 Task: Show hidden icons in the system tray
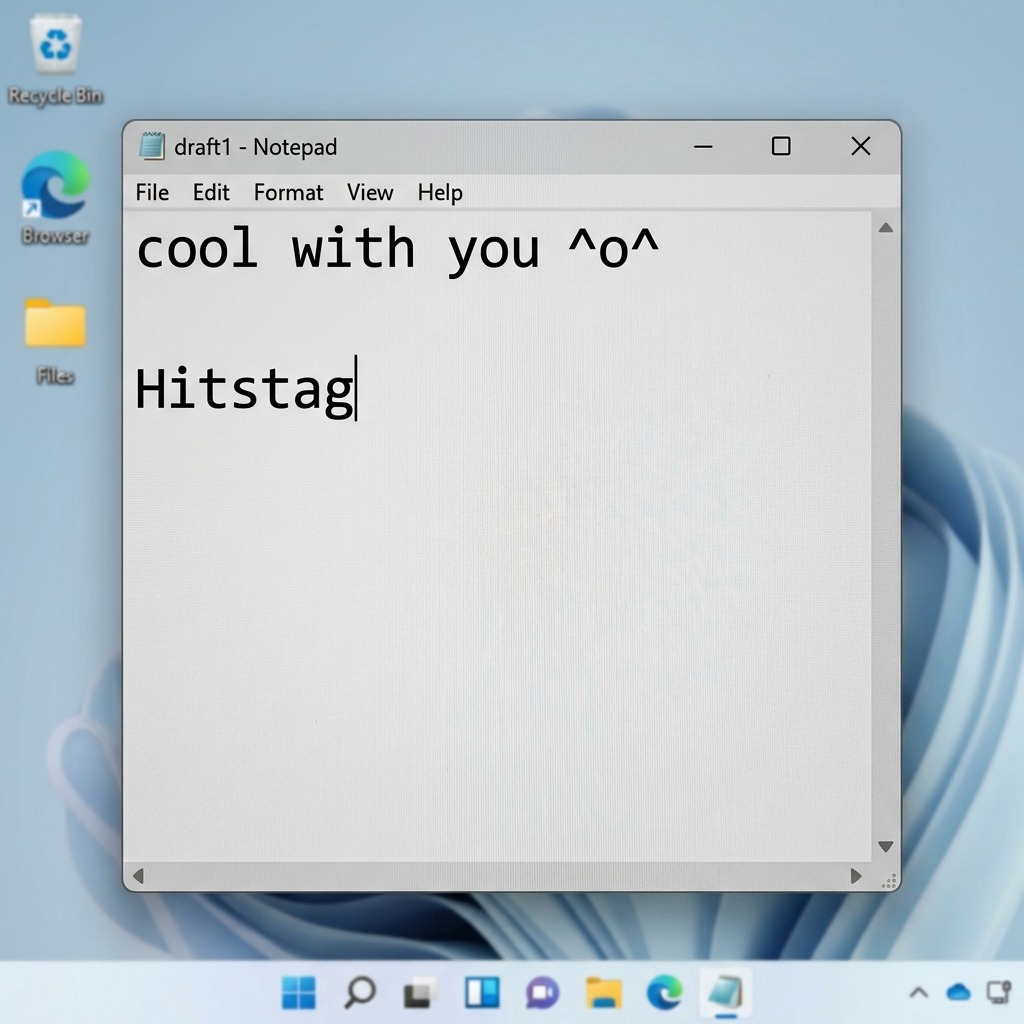pos(919,993)
